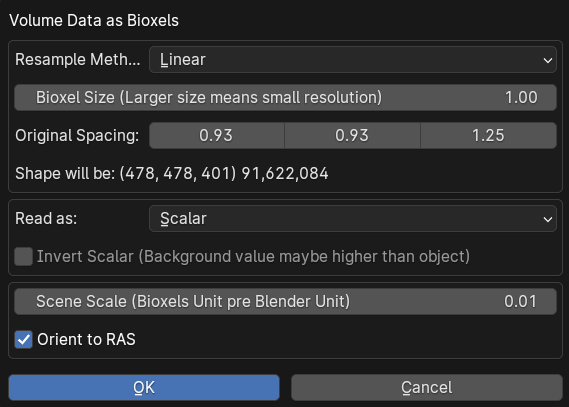Click the Original Spacing: label
This screenshot has width=569, height=407.
(x=77, y=135)
